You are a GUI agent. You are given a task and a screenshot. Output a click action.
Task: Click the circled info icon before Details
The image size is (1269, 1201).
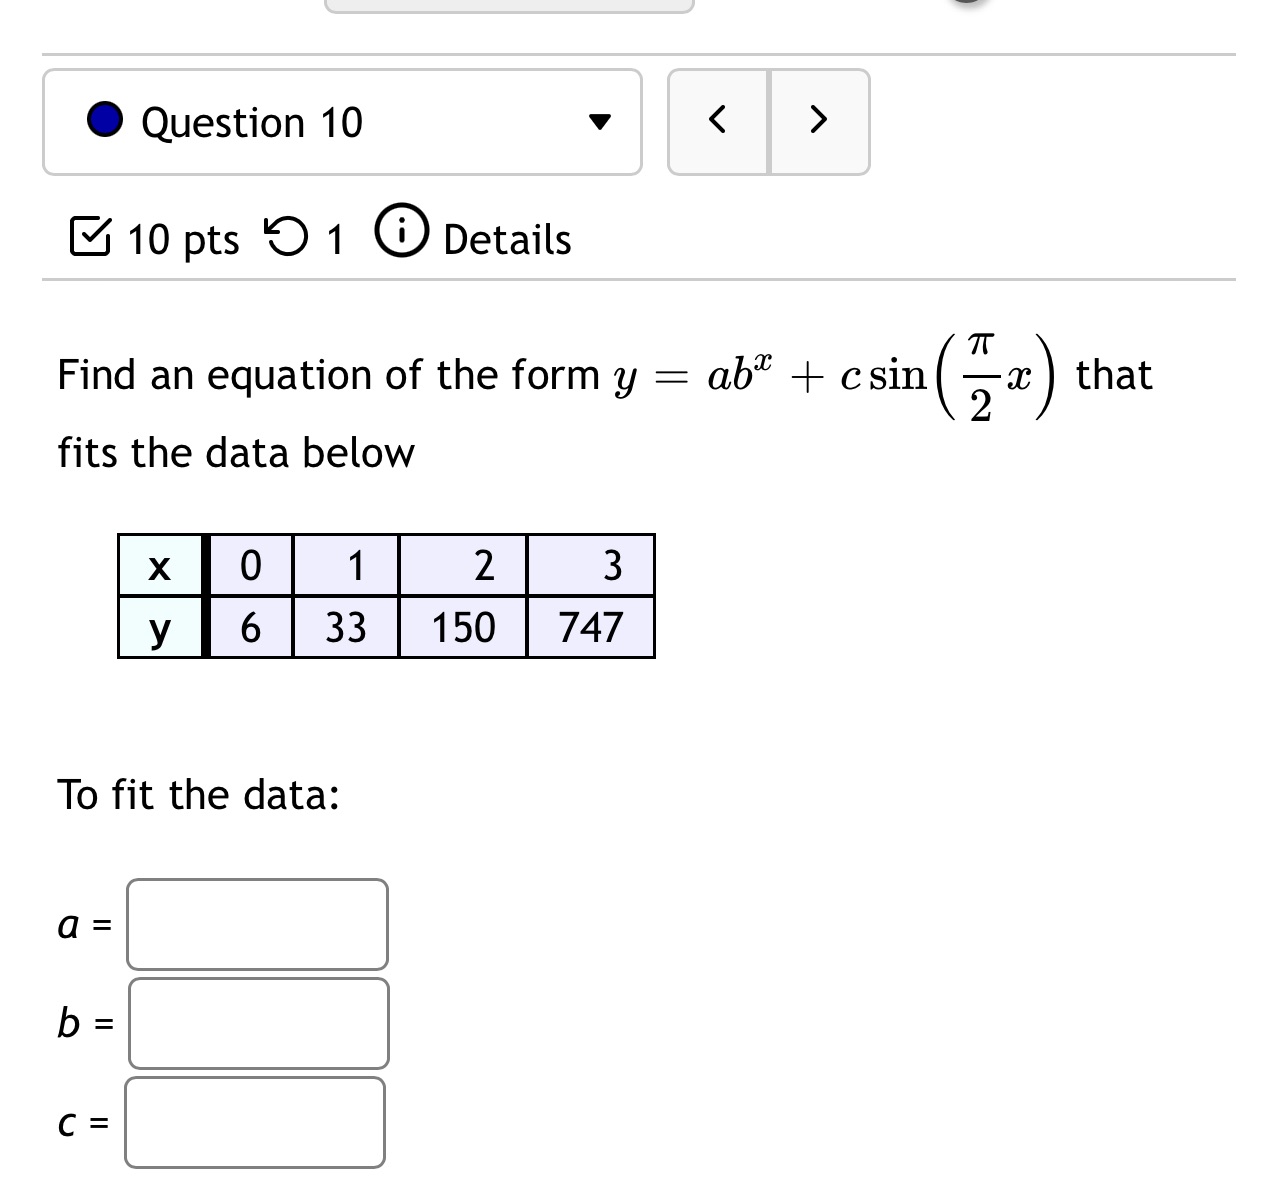[x=401, y=234]
